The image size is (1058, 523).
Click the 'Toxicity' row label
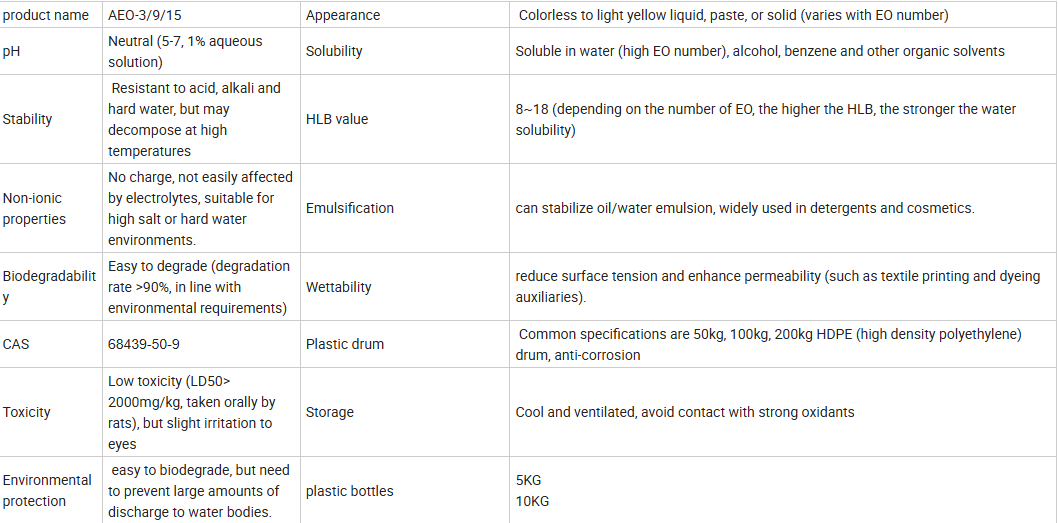pyautogui.click(x=27, y=412)
